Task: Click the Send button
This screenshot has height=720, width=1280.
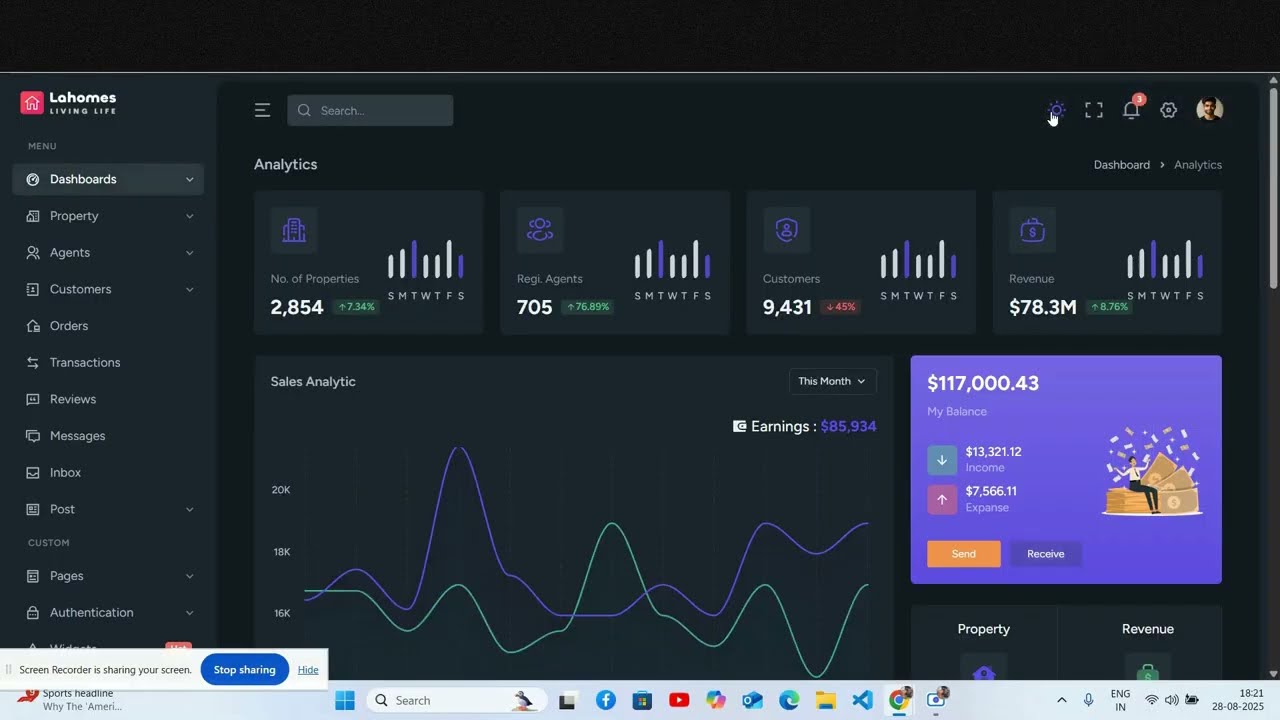Action: (963, 554)
